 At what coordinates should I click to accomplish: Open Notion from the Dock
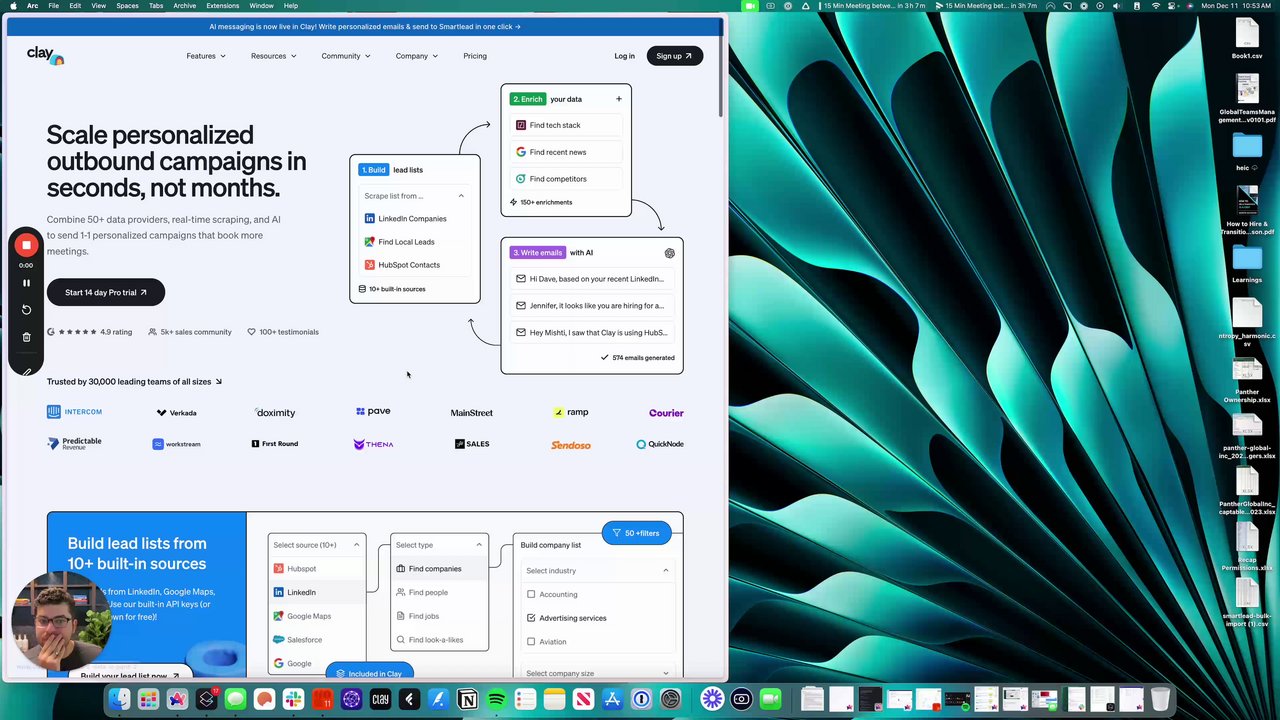point(467,699)
